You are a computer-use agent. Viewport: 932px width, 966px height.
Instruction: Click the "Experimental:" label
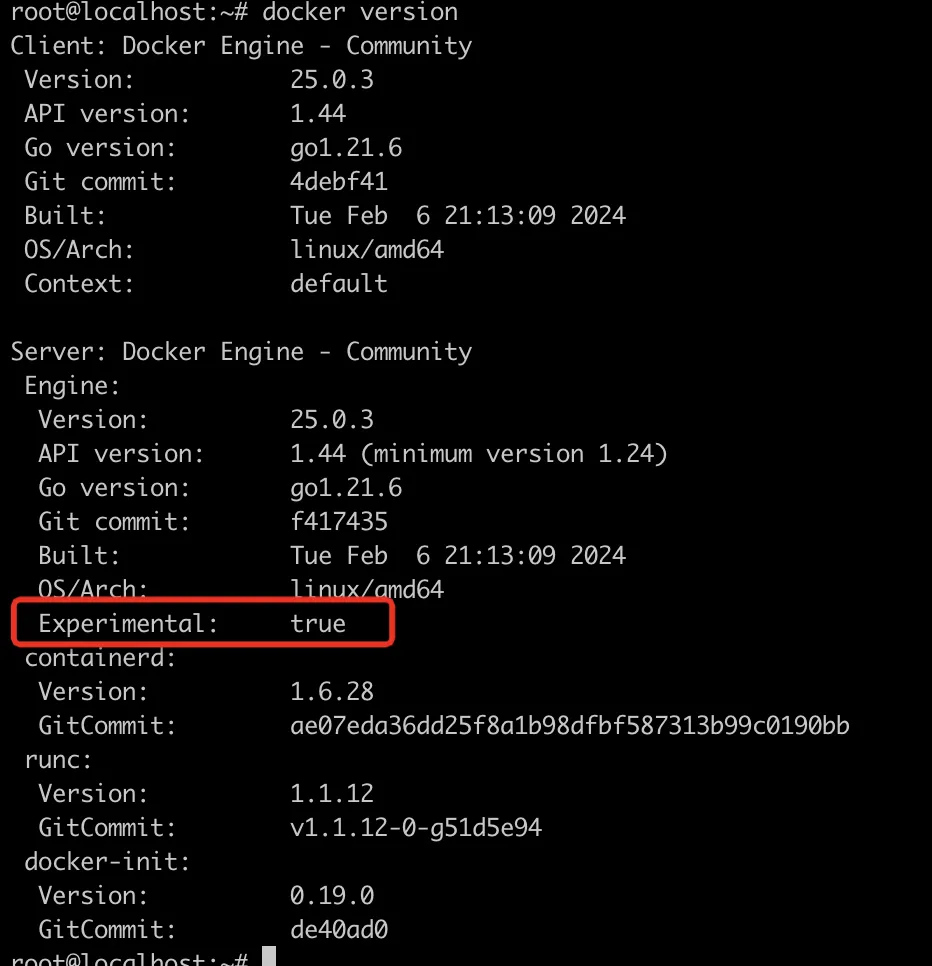coord(128,624)
